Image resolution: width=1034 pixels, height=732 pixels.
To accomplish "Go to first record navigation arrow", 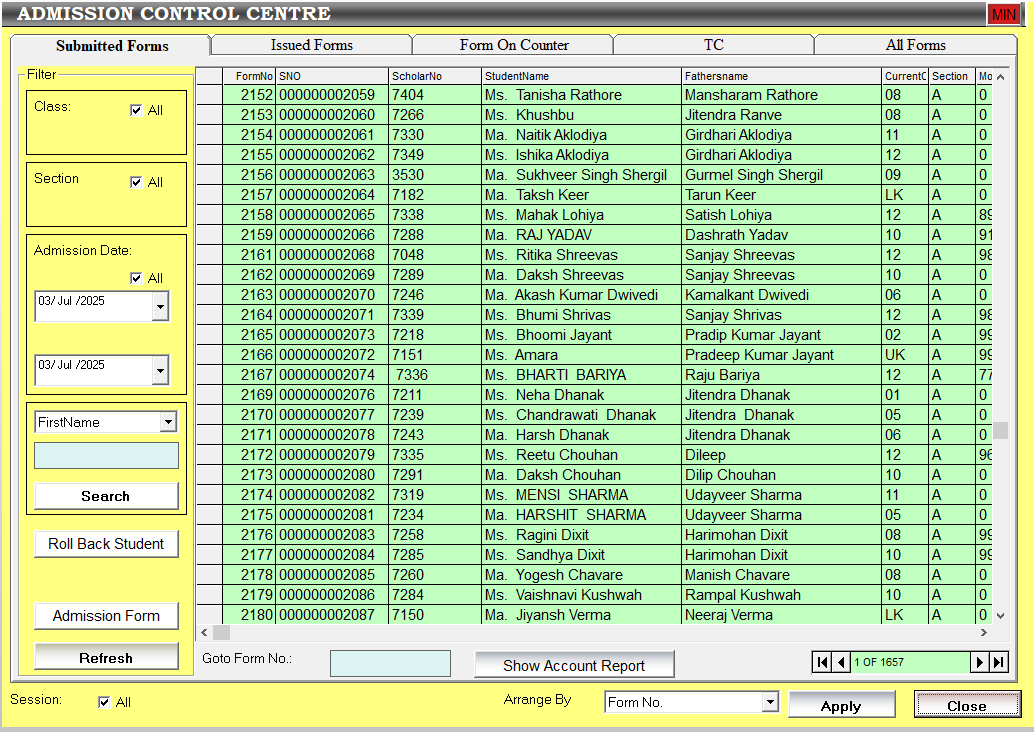I will click(822, 662).
